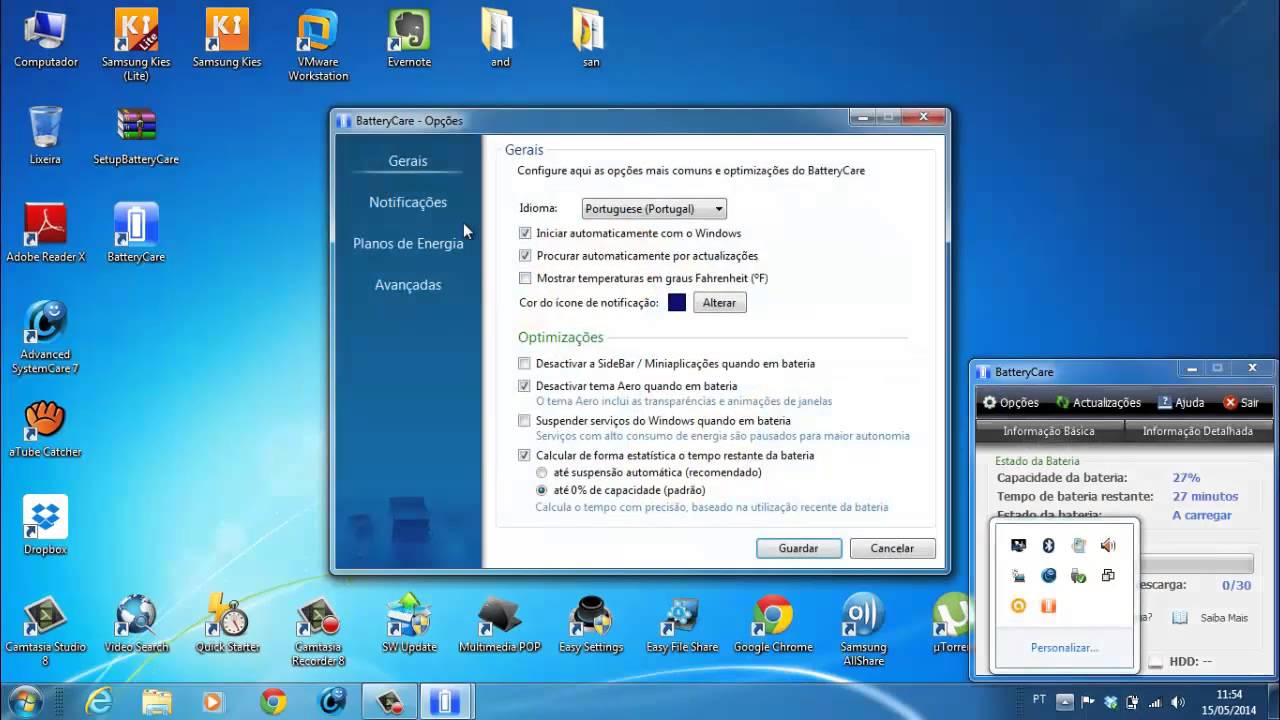Image resolution: width=1280 pixels, height=720 pixels.
Task: Click the PT language indicator in taskbar
Action: (x=1039, y=700)
